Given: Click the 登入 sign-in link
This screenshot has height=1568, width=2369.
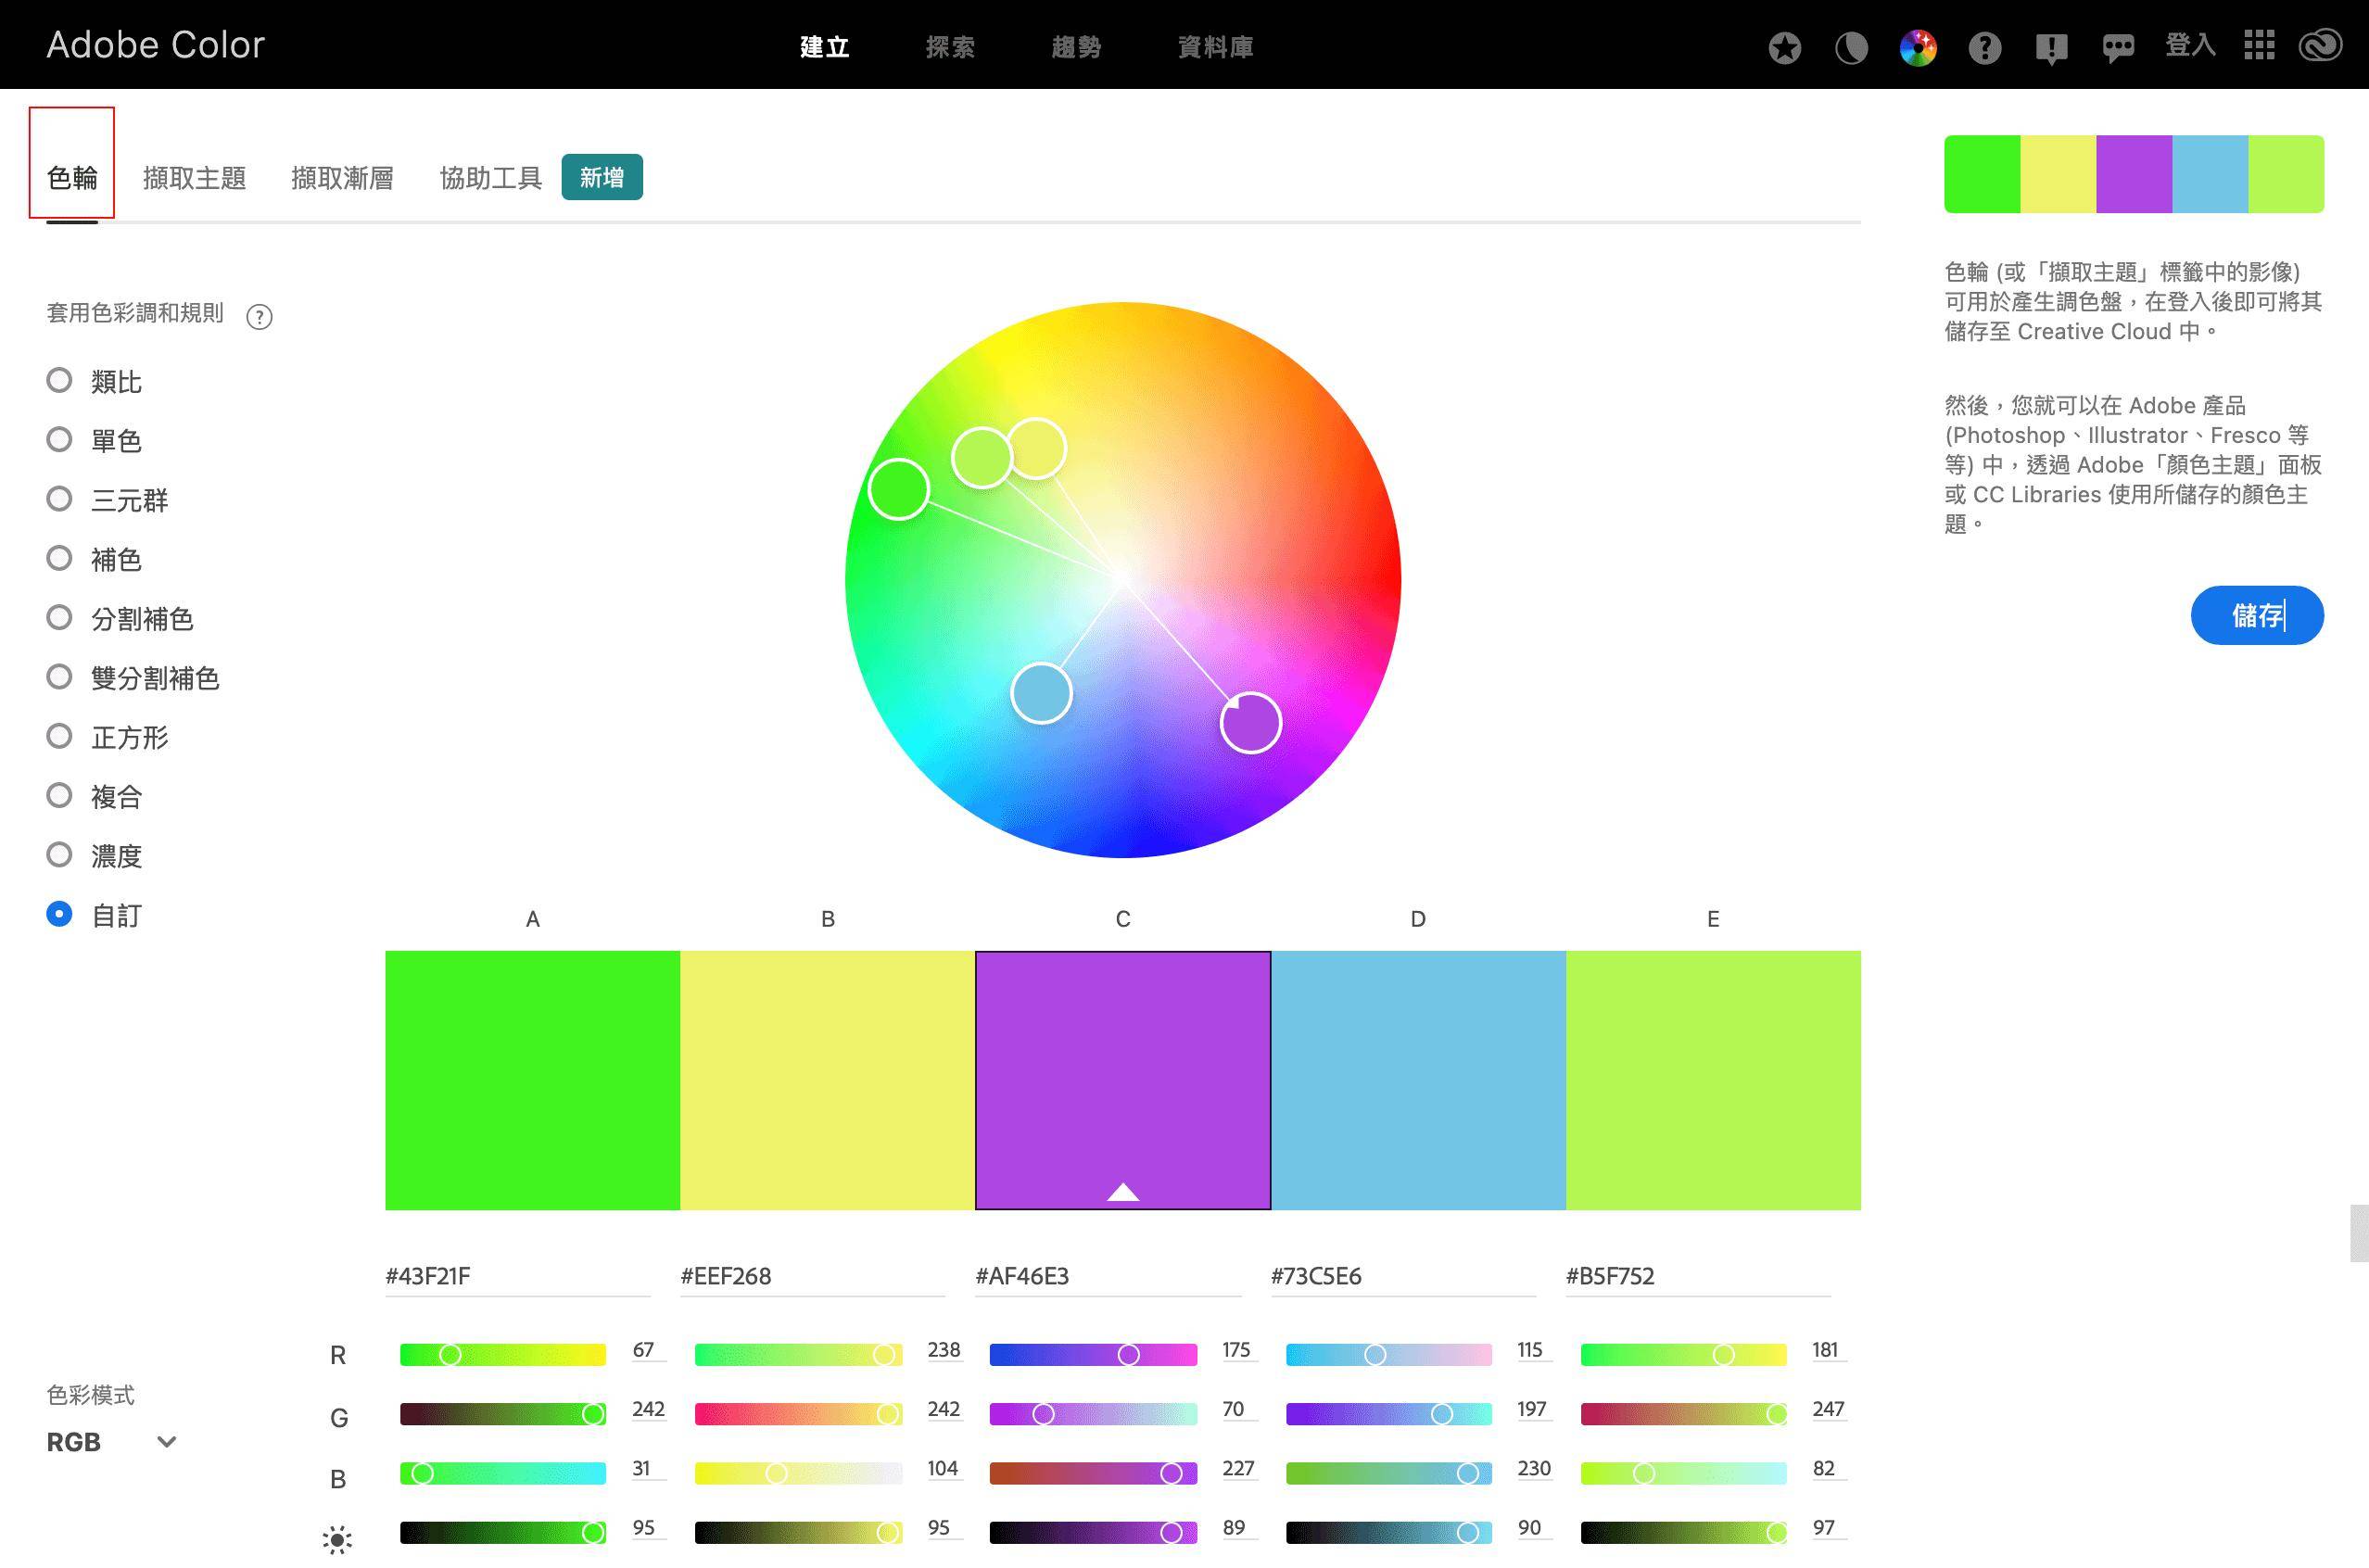Looking at the screenshot, I should 2190,45.
